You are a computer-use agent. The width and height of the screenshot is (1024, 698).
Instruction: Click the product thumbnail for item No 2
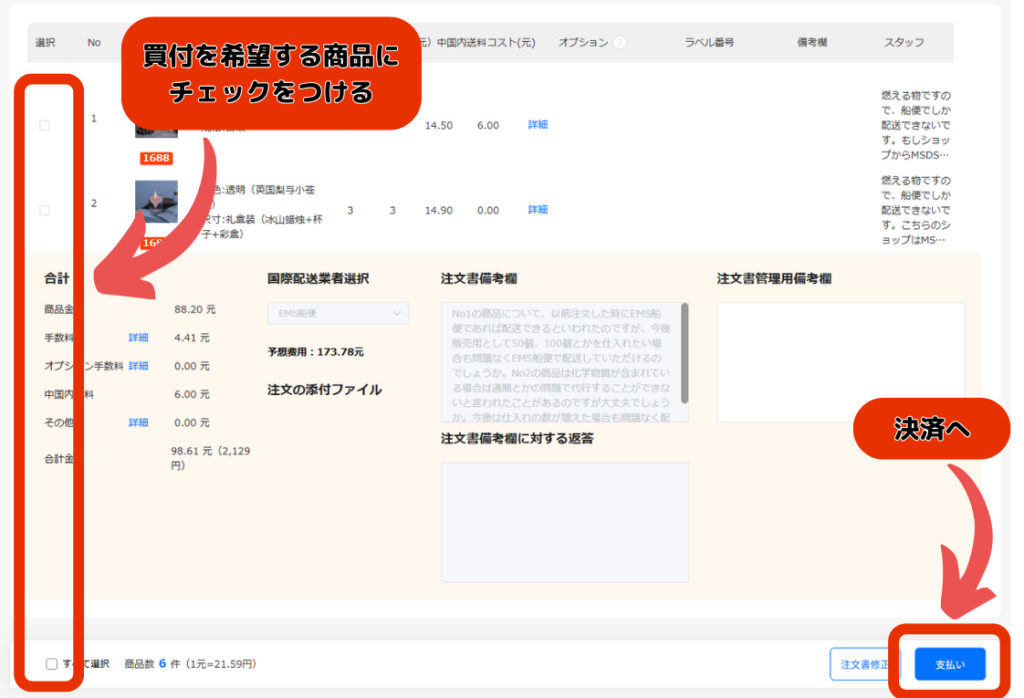coord(156,202)
